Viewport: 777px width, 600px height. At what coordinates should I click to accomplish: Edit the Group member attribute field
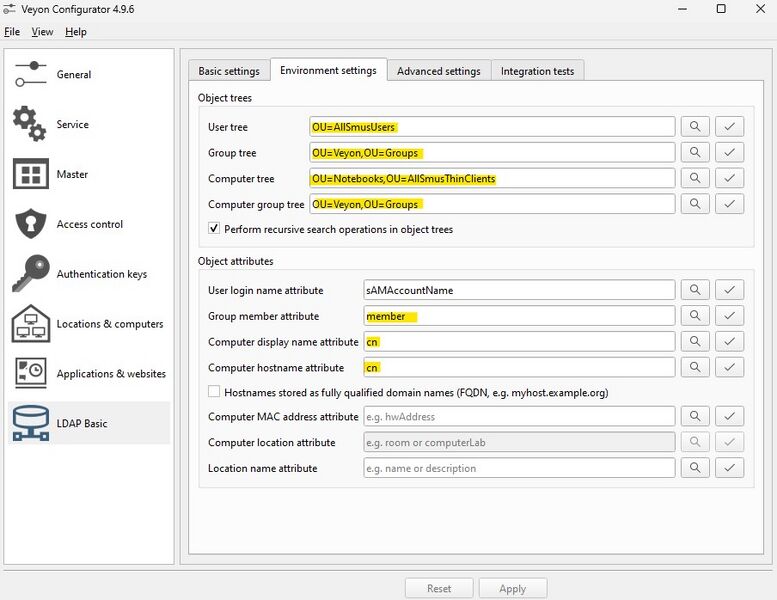coord(519,316)
